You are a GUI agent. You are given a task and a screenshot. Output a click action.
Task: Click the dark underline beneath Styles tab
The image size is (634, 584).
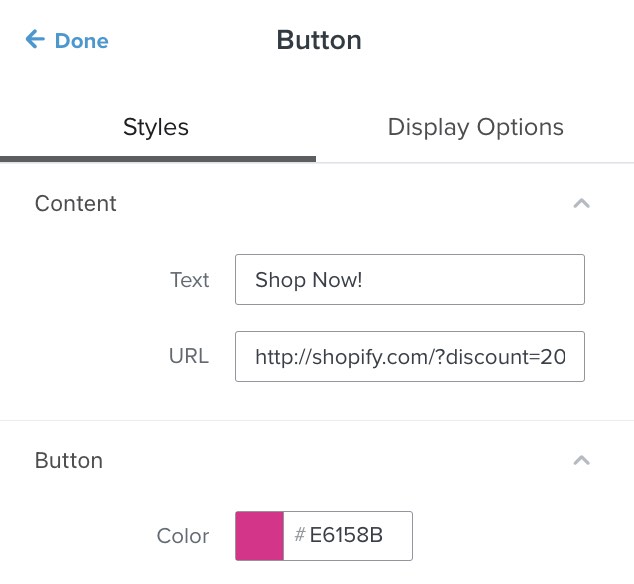point(158,158)
